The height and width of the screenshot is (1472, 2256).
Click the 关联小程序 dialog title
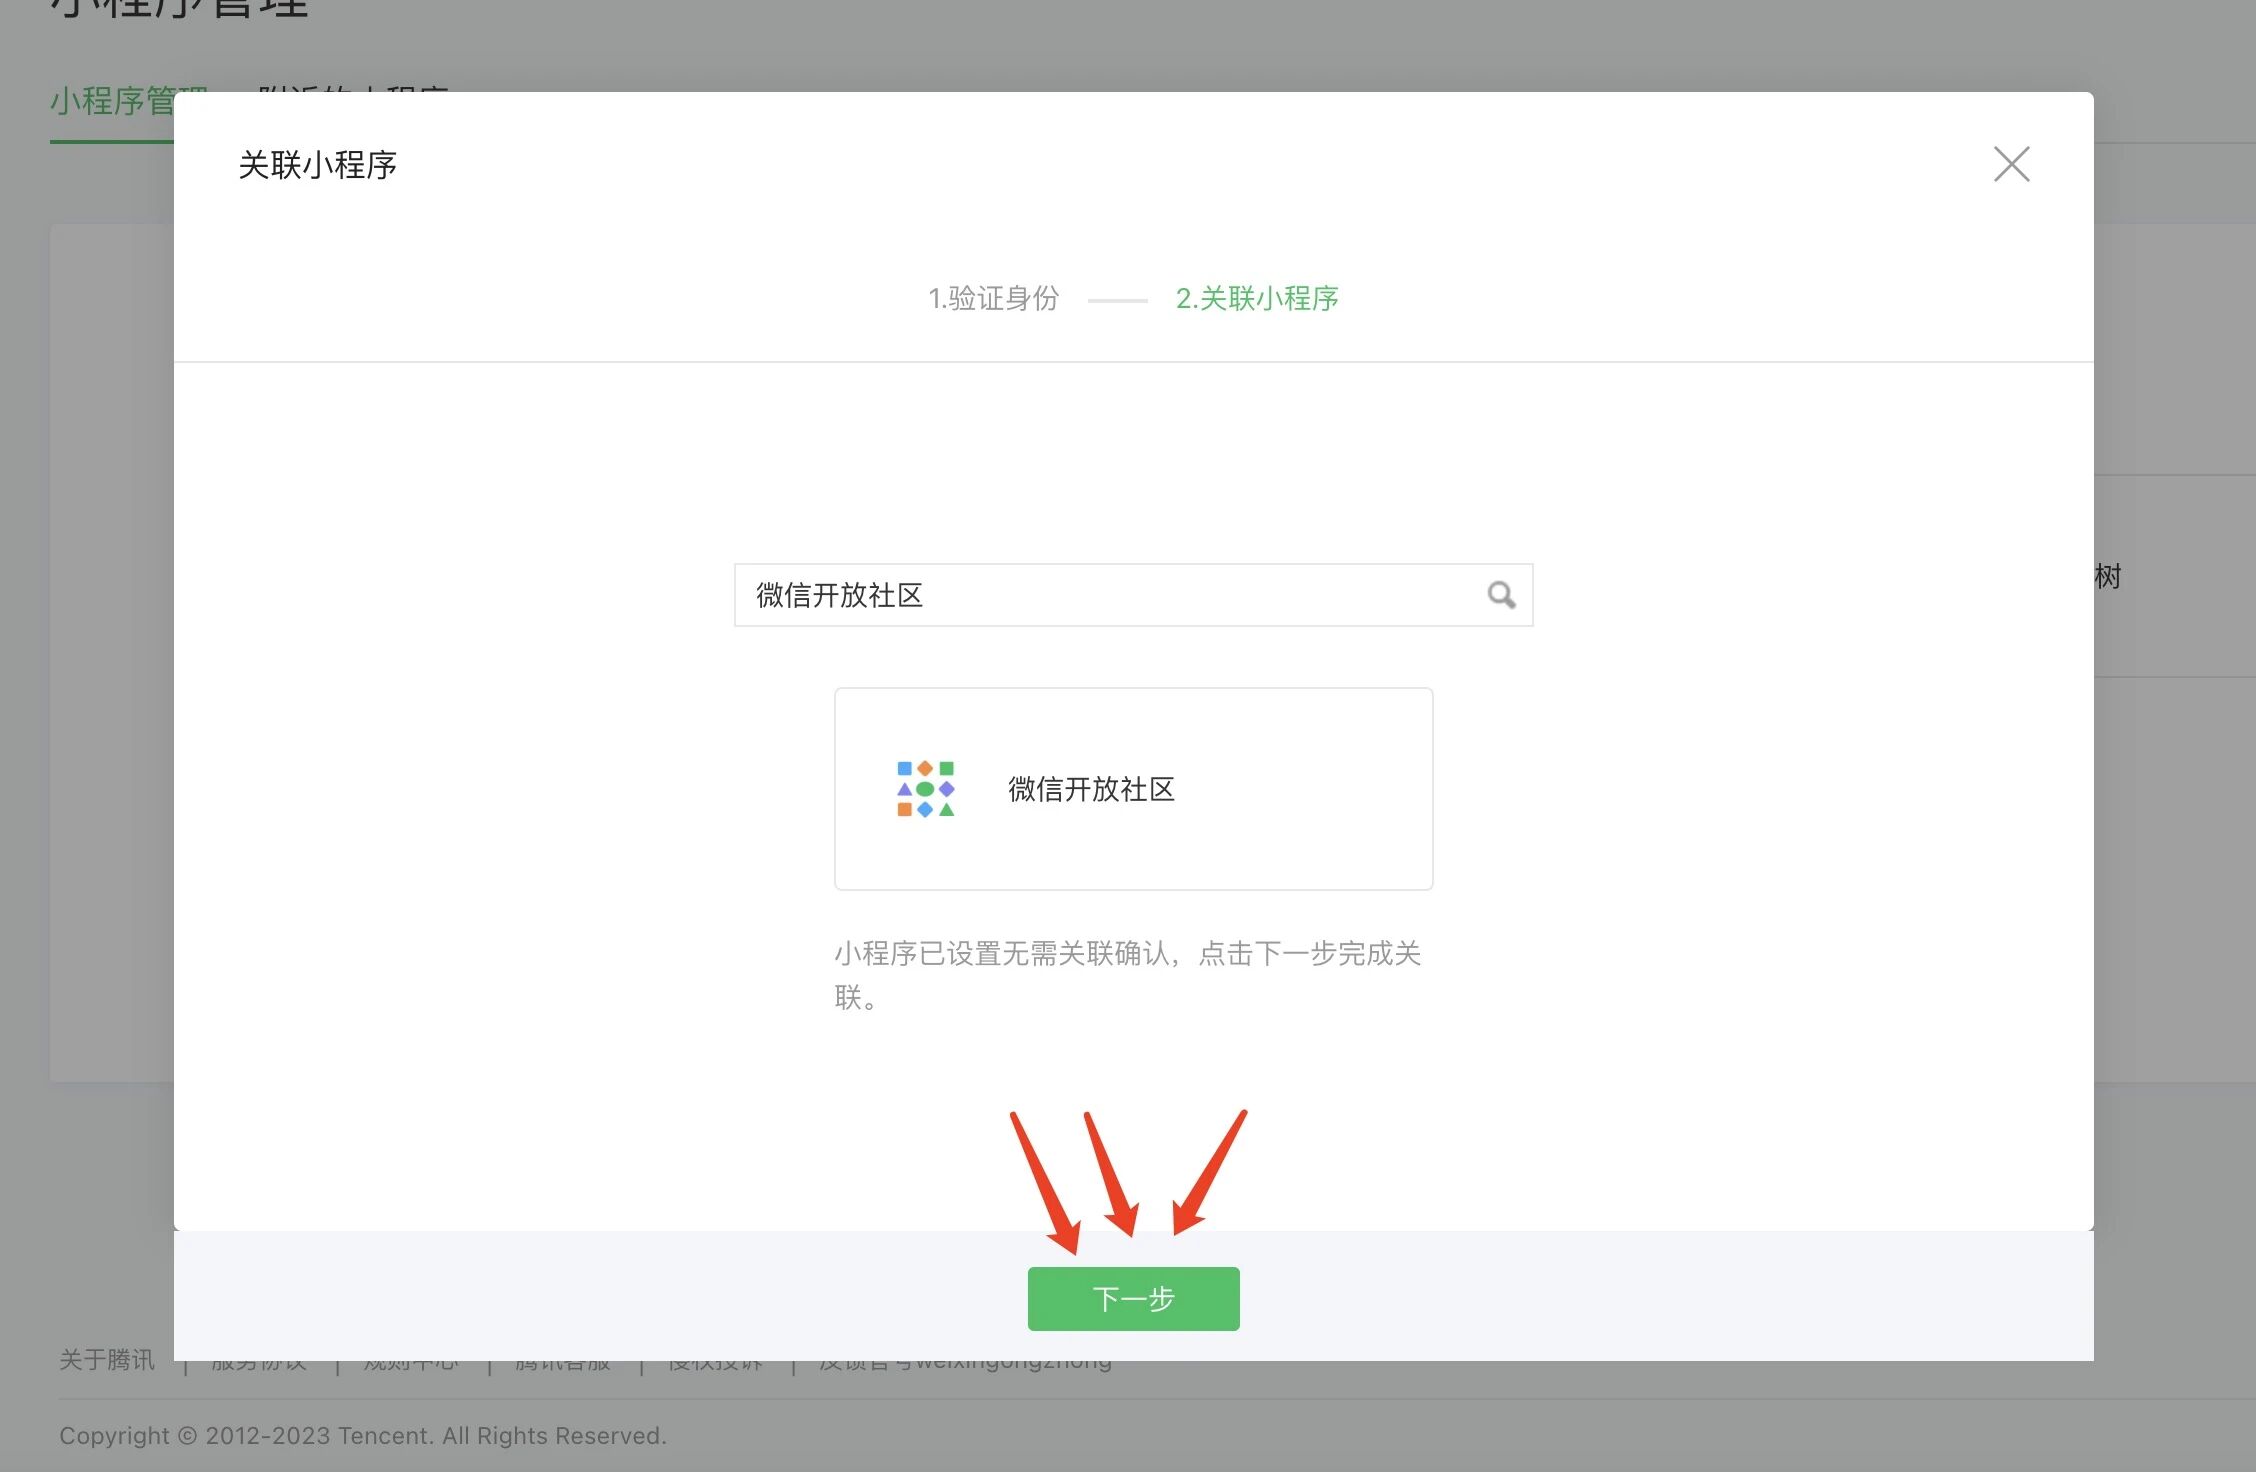317,165
